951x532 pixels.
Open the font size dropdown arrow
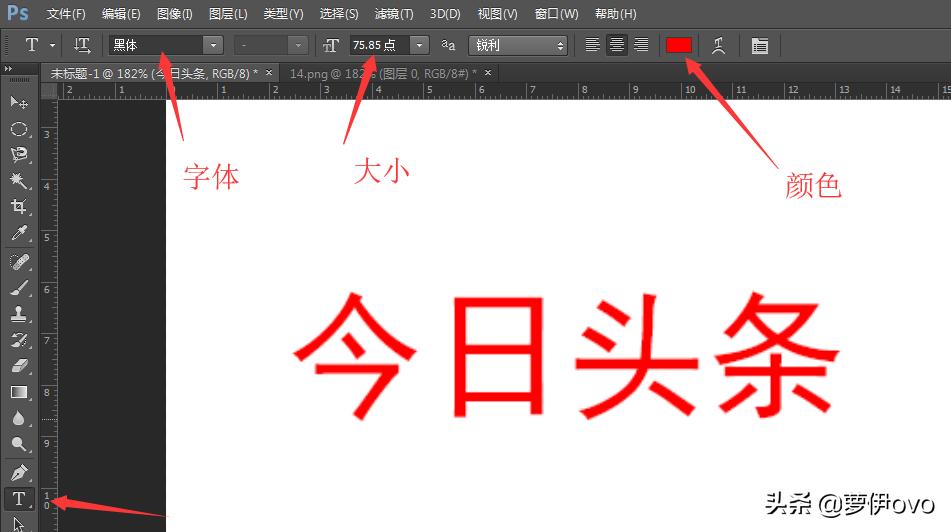click(x=419, y=45)
